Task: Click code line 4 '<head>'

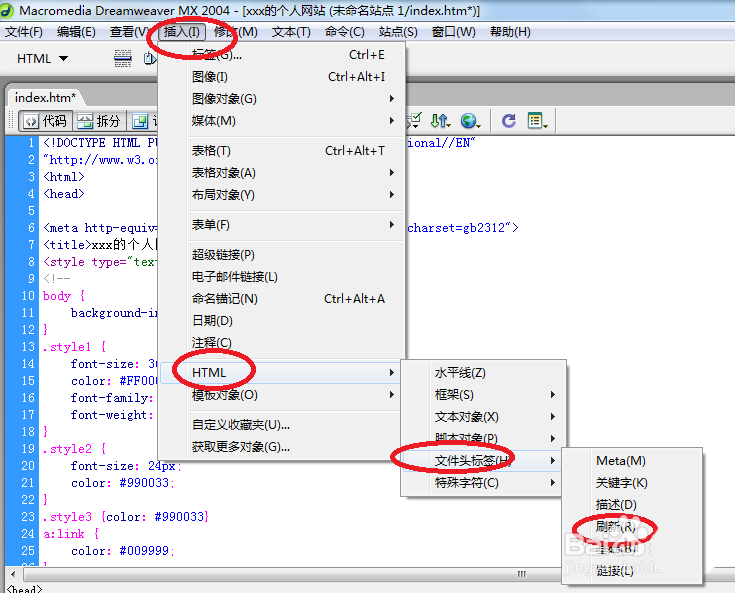Action: click(64, 194)
